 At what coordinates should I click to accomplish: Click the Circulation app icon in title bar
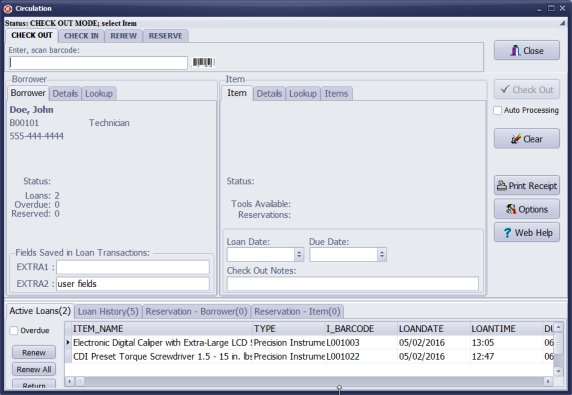8,8
